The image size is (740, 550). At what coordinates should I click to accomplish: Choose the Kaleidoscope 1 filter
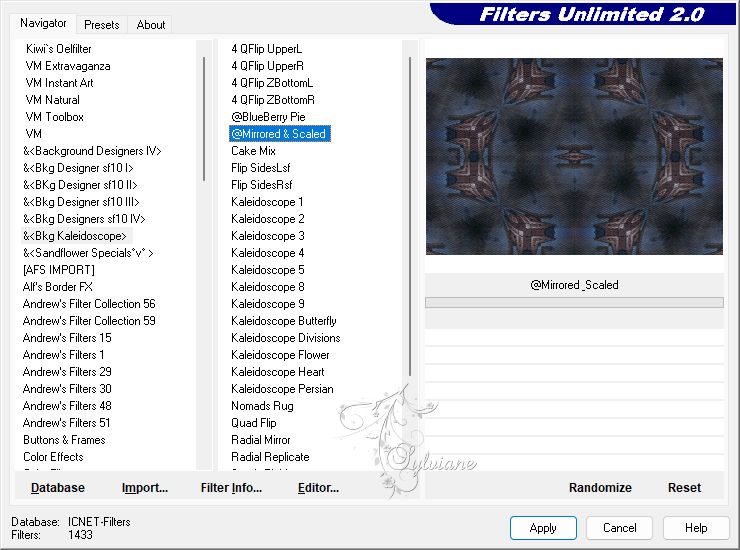pos(267,202)
